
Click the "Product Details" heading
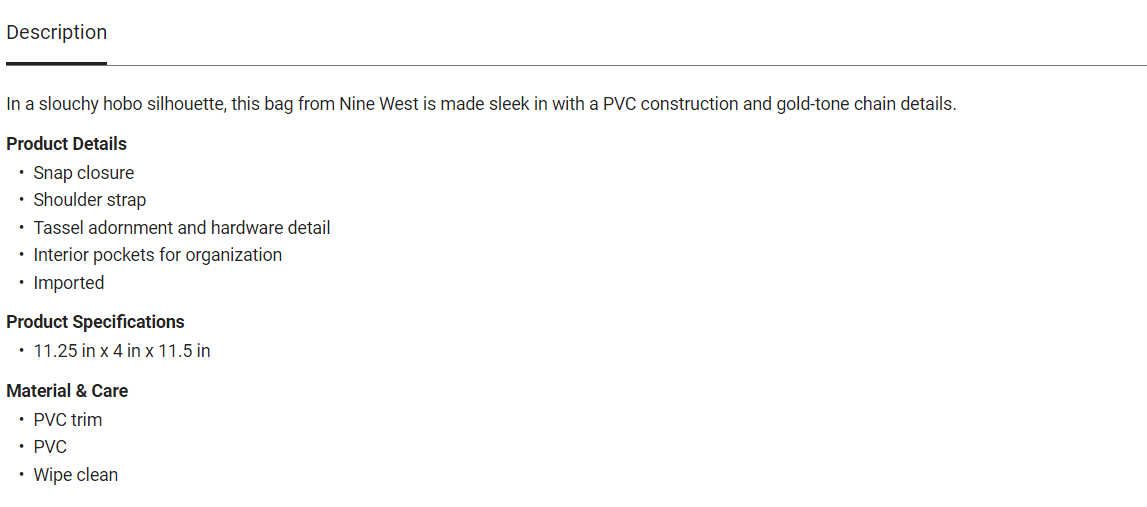point(66,144)
